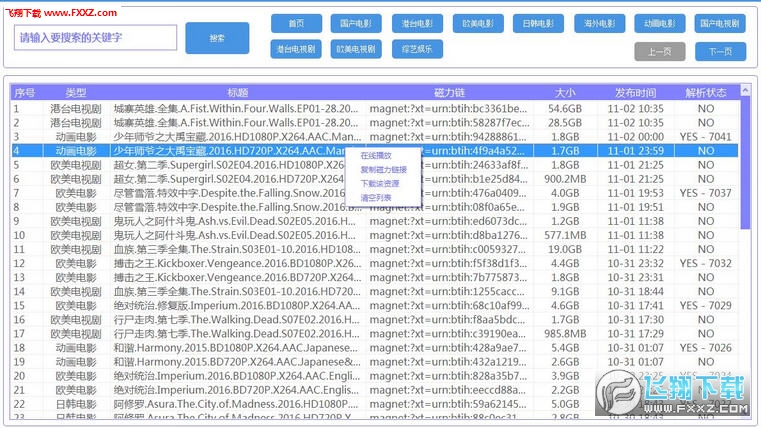
Task: Click row number 16 in the list
Action: point(19,320)
